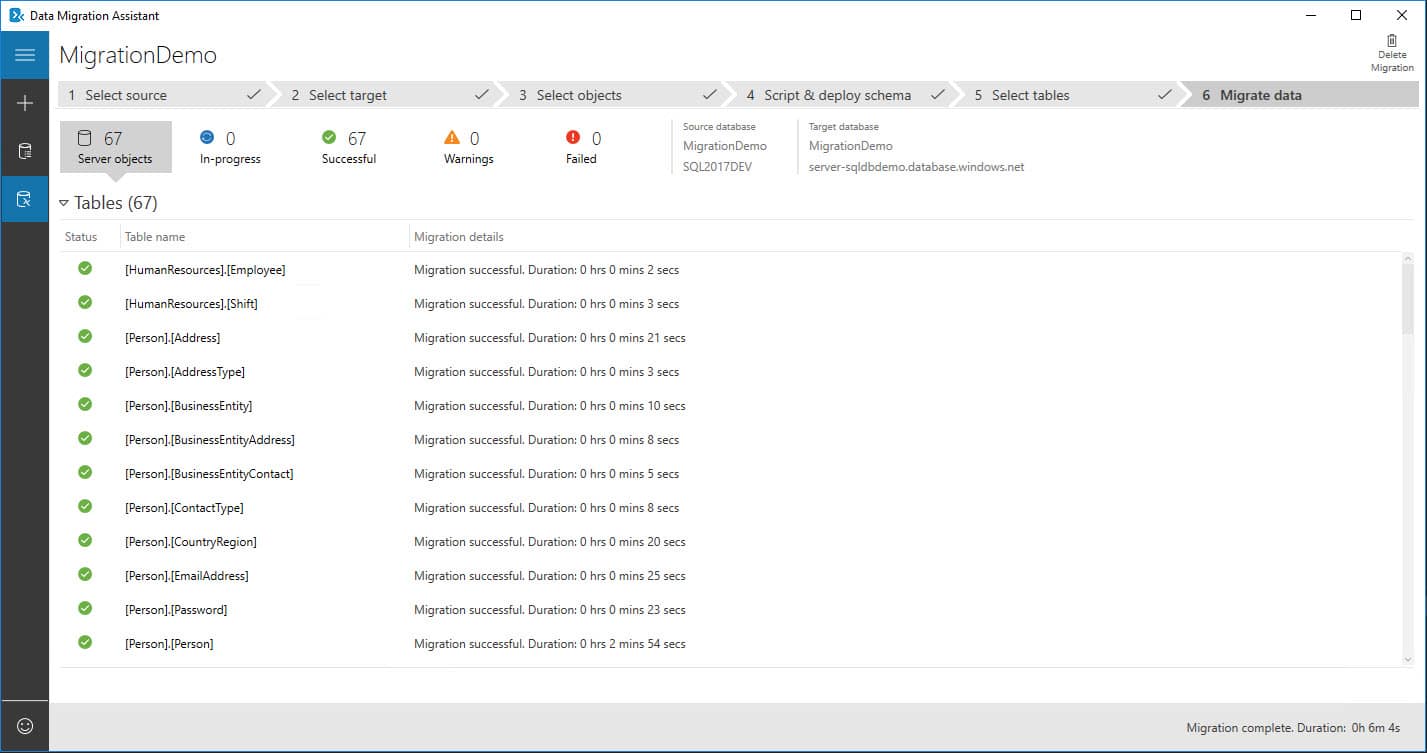This screenshot has width=1427, height=753.
Task: Select the [HumanResources].[Employee] table name
Action: coord(205,270)
